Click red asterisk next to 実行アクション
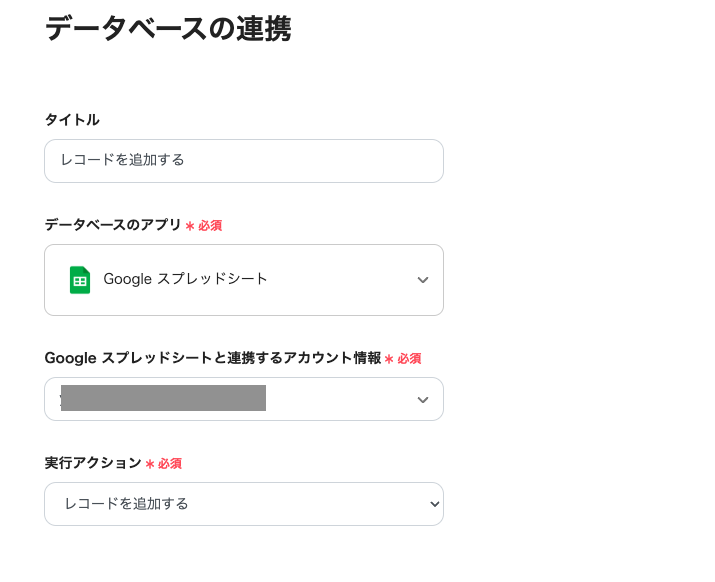Viewport: 715px width, 582px height. pos(150,464)
